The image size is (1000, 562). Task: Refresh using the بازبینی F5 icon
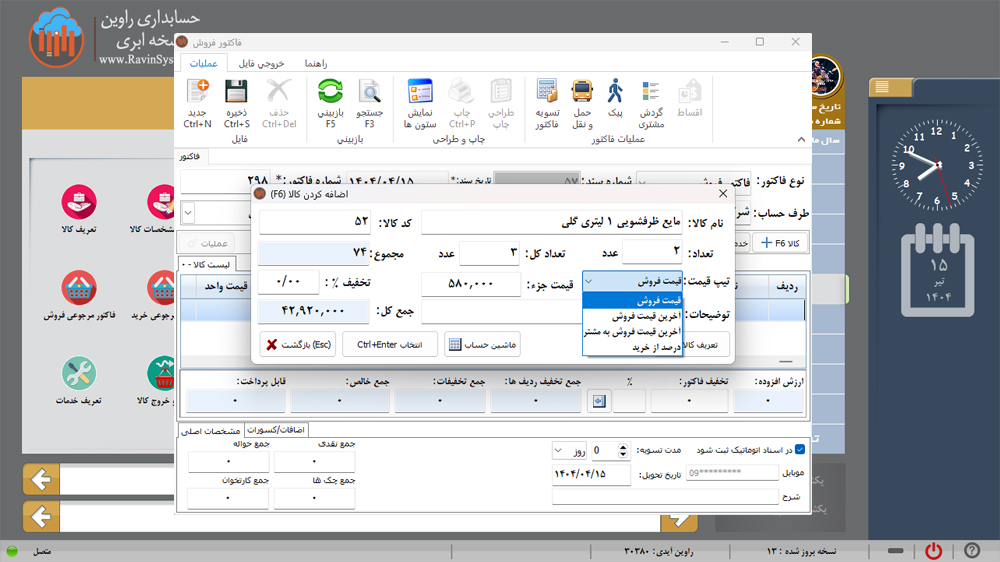[330, 94]
